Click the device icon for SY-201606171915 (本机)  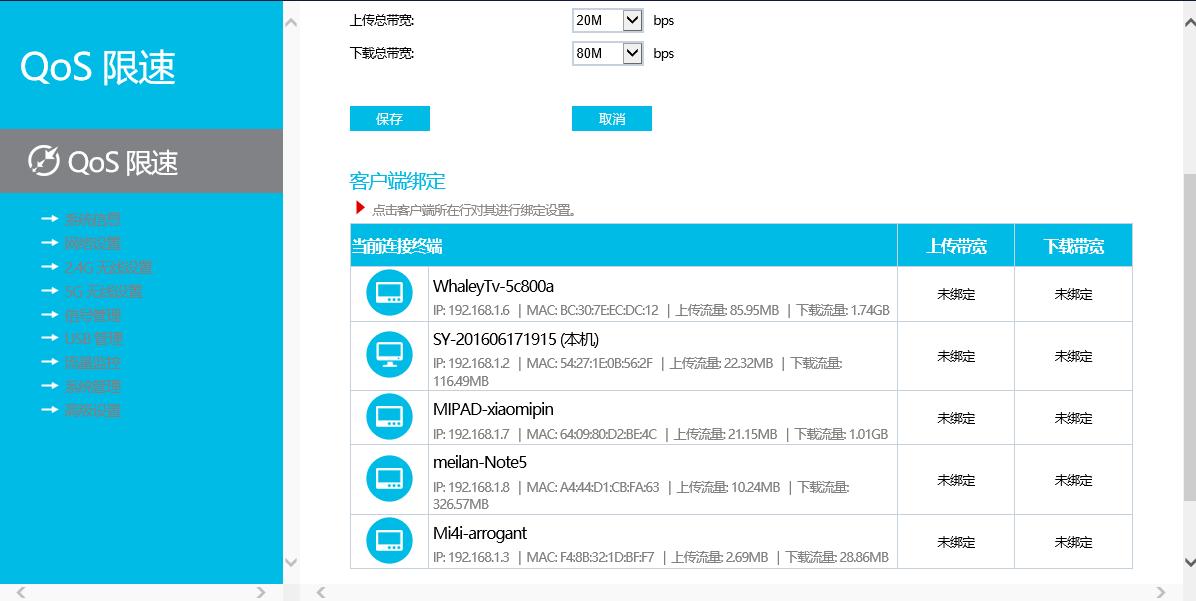coord(388,355)
